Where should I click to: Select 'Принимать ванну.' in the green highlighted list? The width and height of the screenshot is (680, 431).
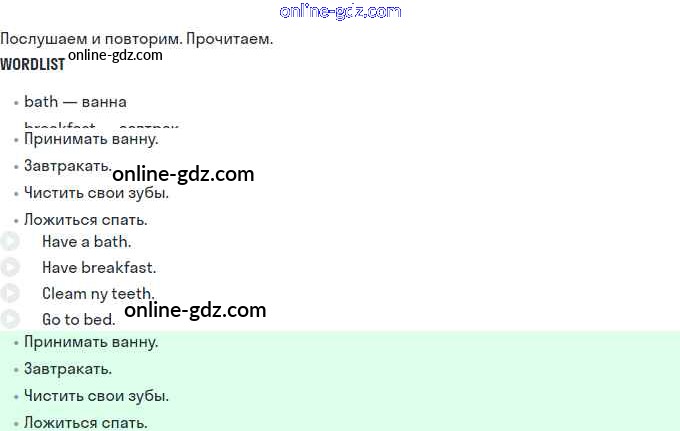coord(91,342)
